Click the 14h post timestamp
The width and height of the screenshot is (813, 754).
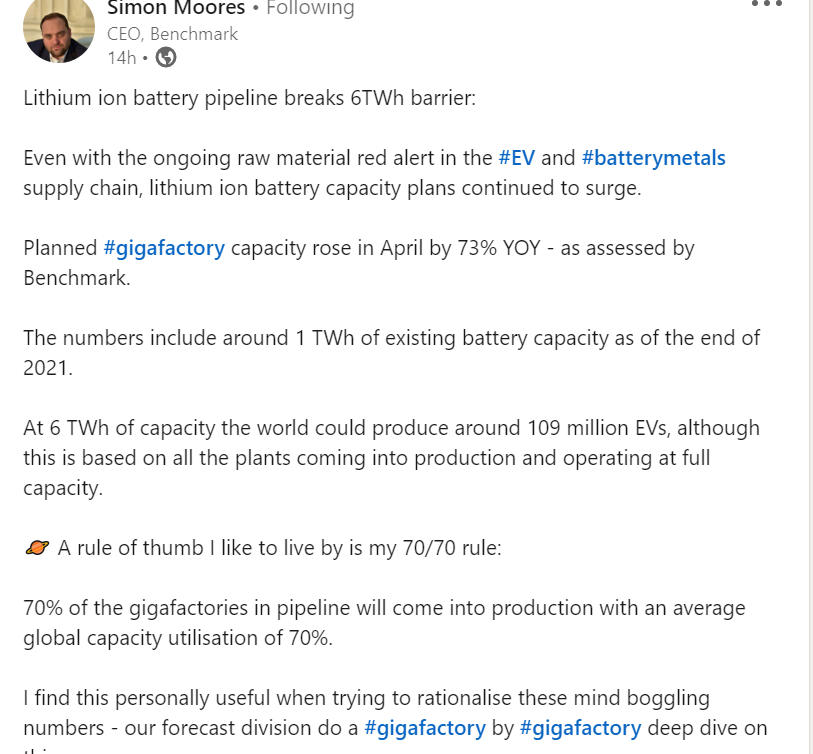[121, 58]
